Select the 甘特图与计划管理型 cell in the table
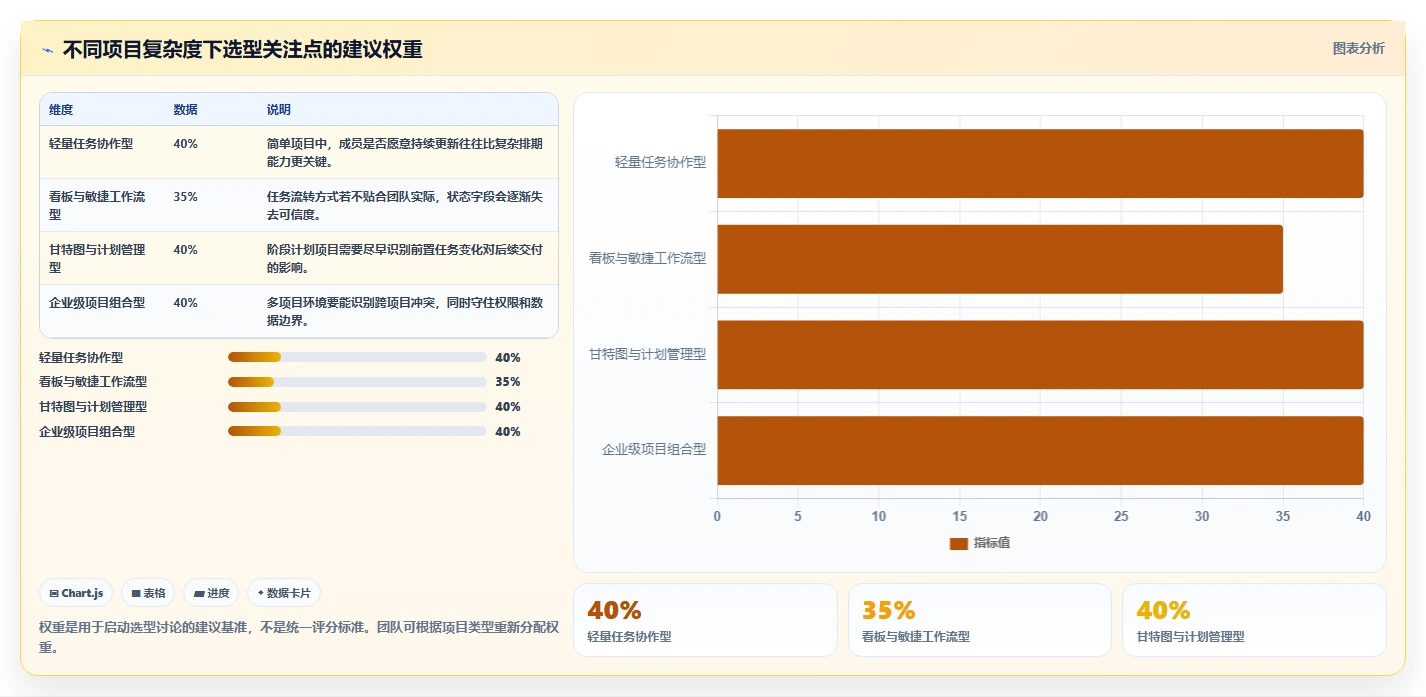Viewport: 1426px width, 697px height. (97, 258)
